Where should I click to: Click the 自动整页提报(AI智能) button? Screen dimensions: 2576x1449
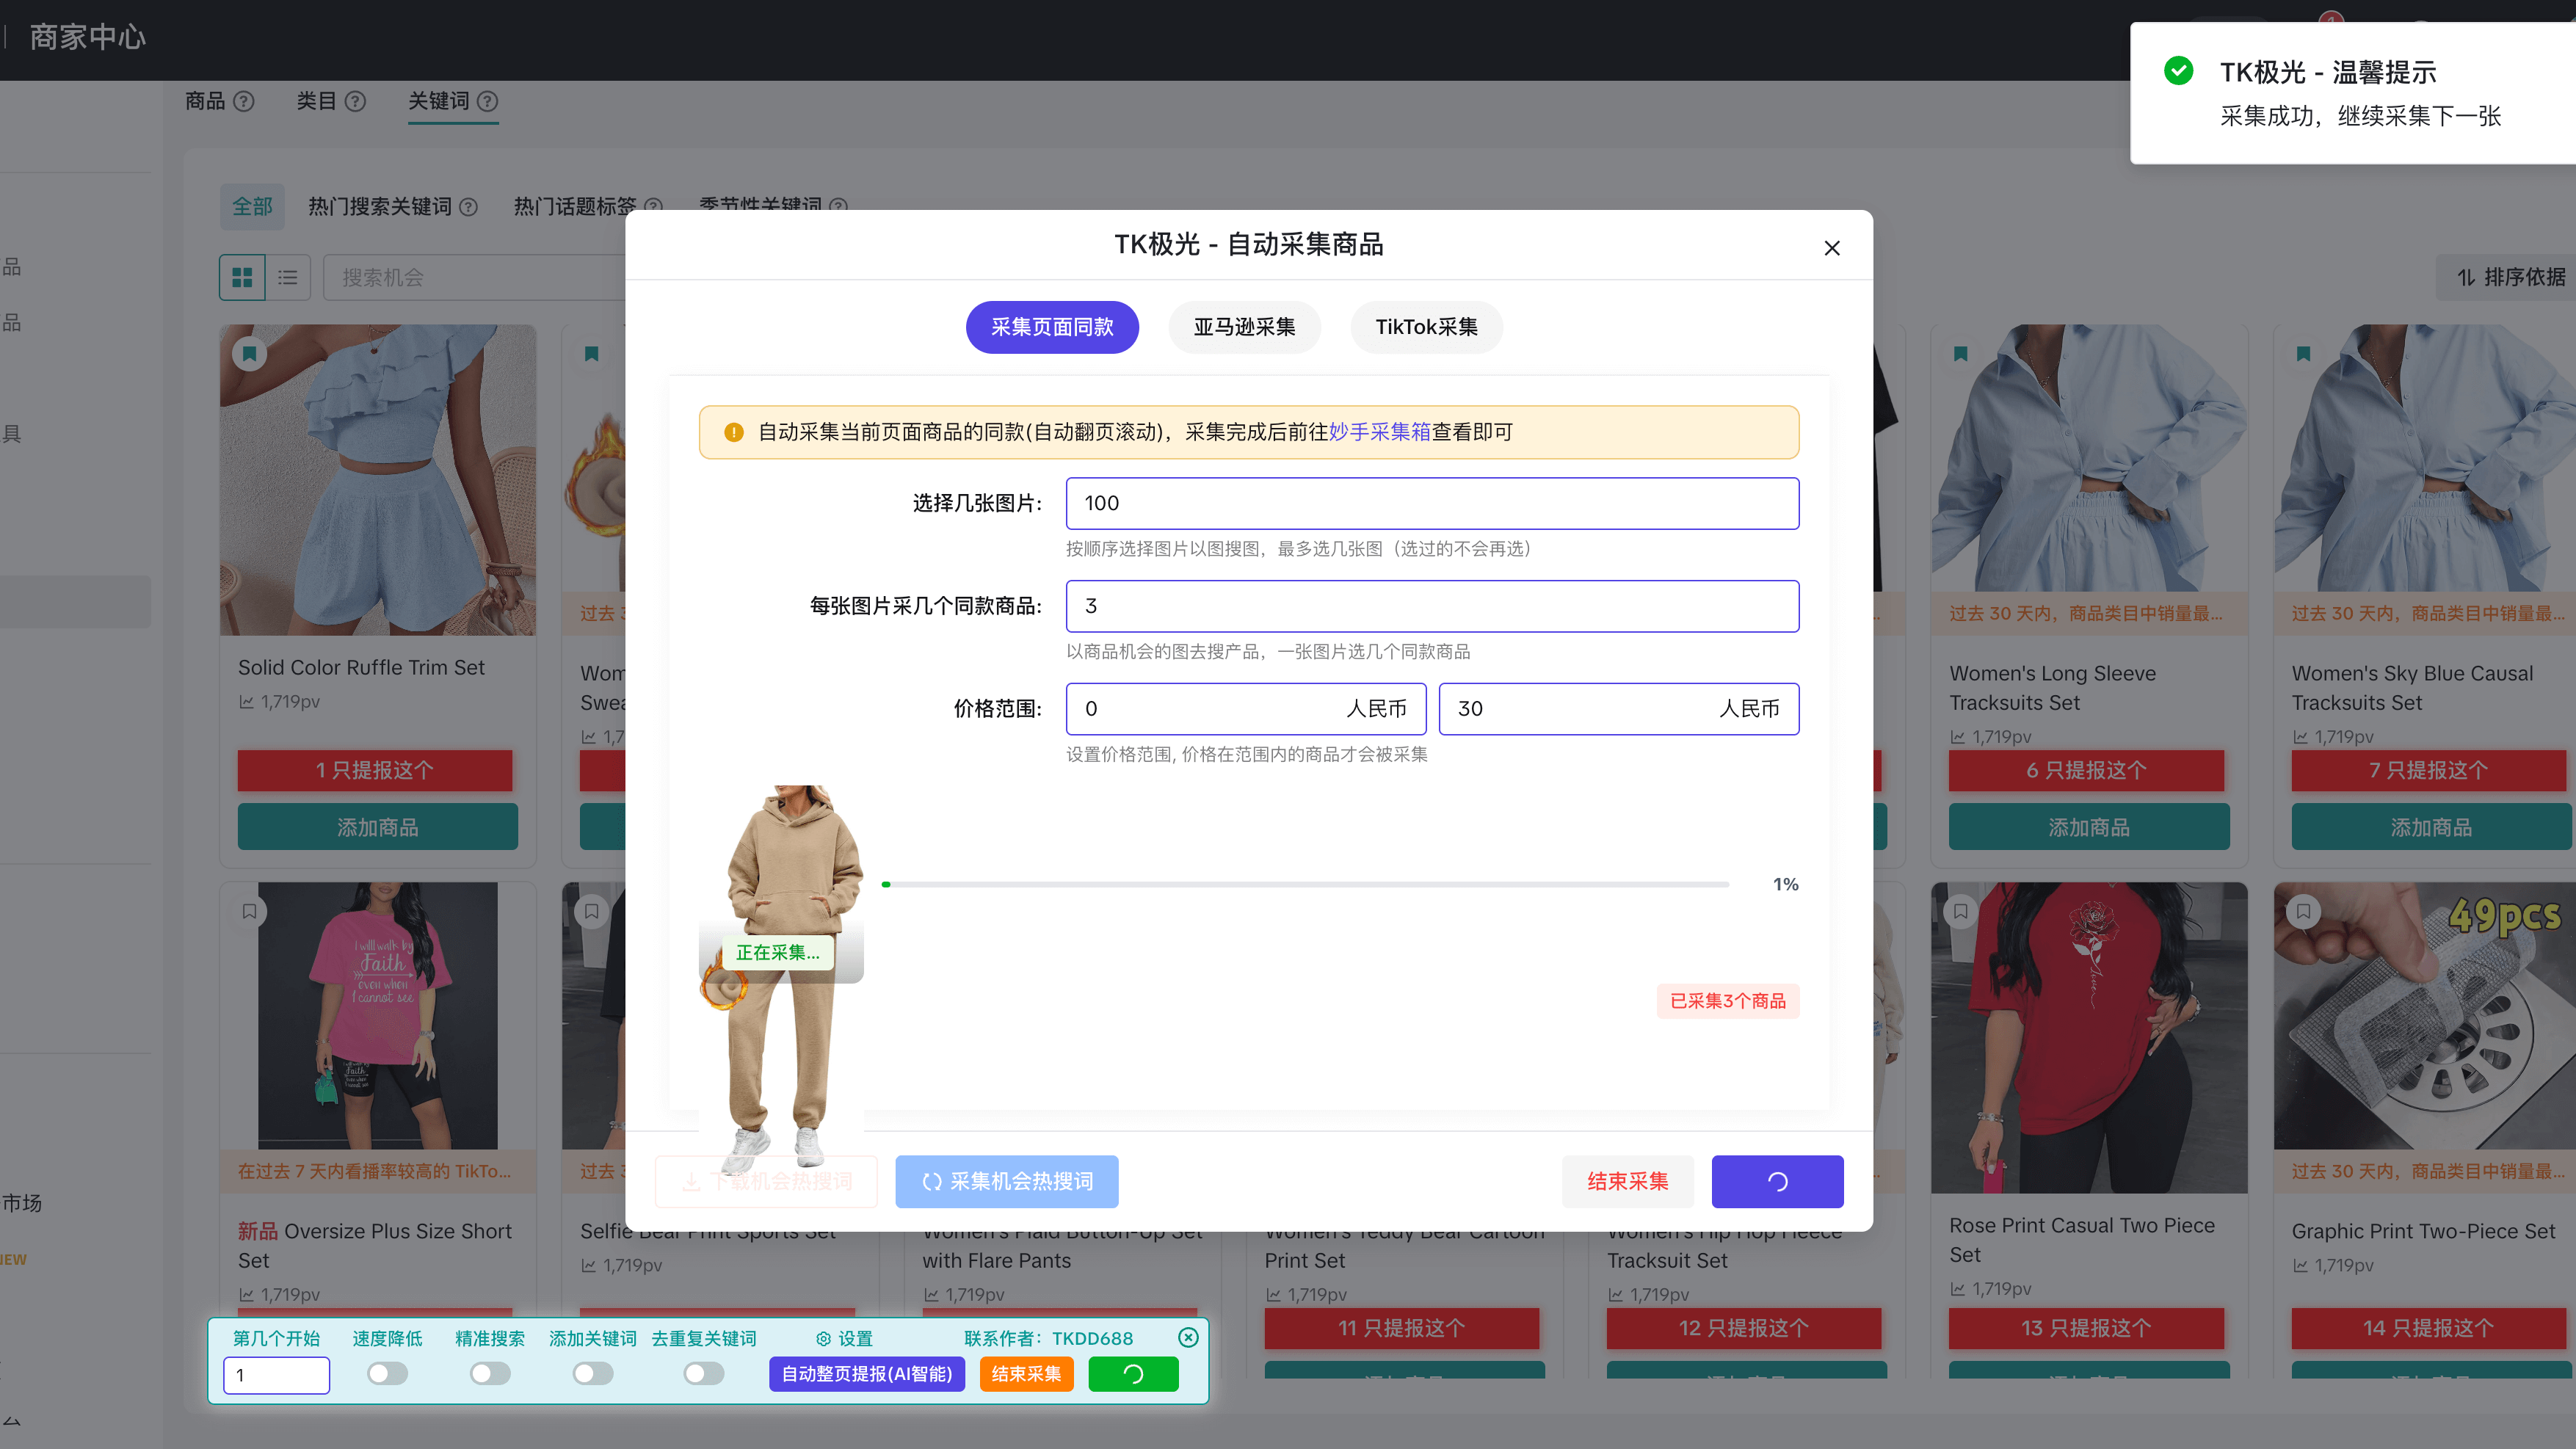866,1374
